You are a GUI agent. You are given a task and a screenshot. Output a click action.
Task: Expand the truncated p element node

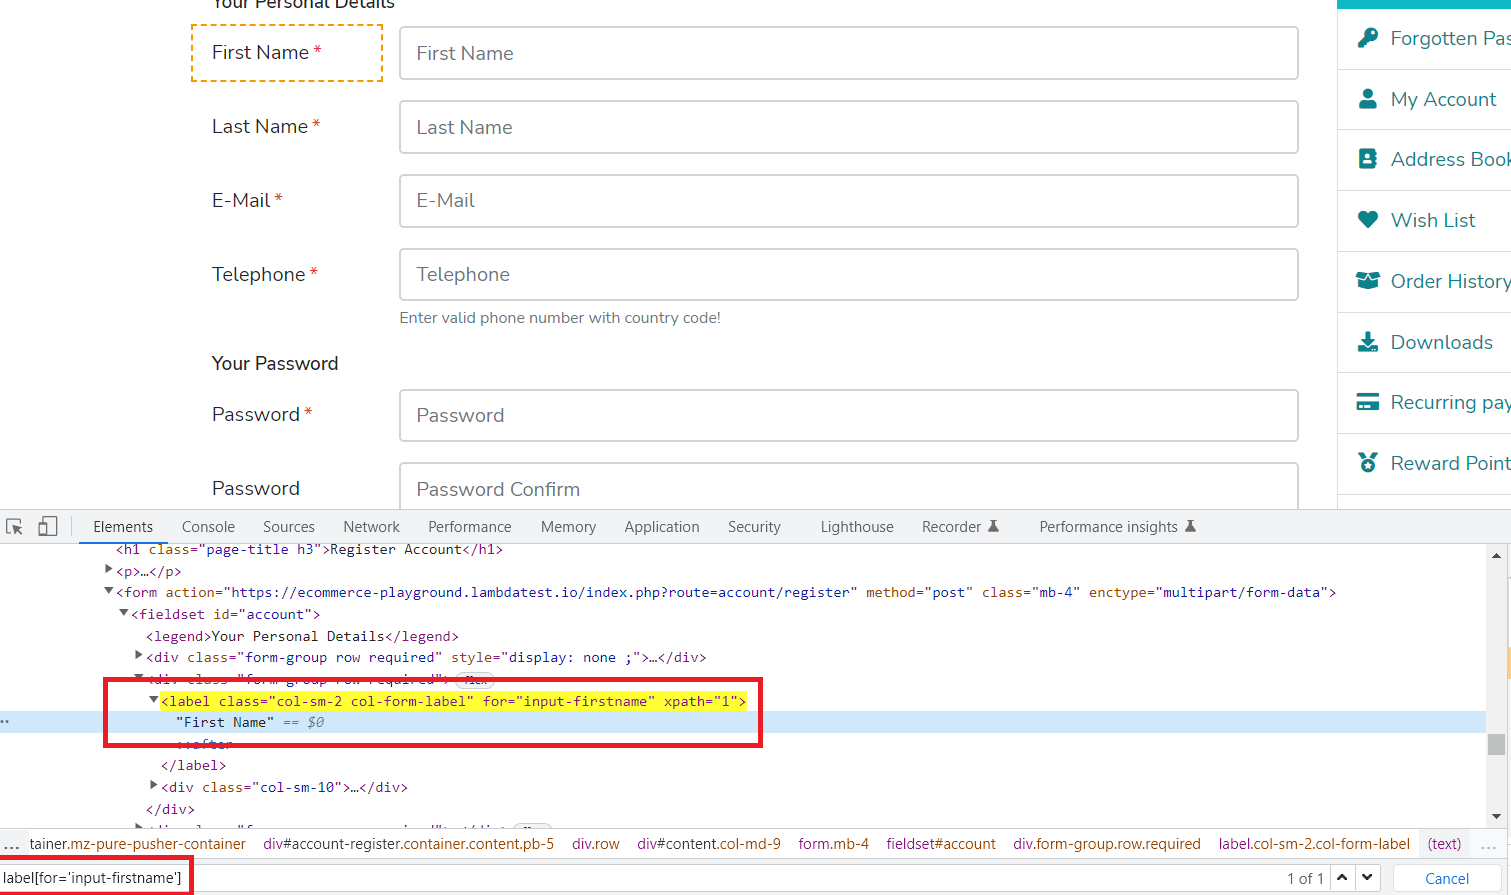pos(109,570)
